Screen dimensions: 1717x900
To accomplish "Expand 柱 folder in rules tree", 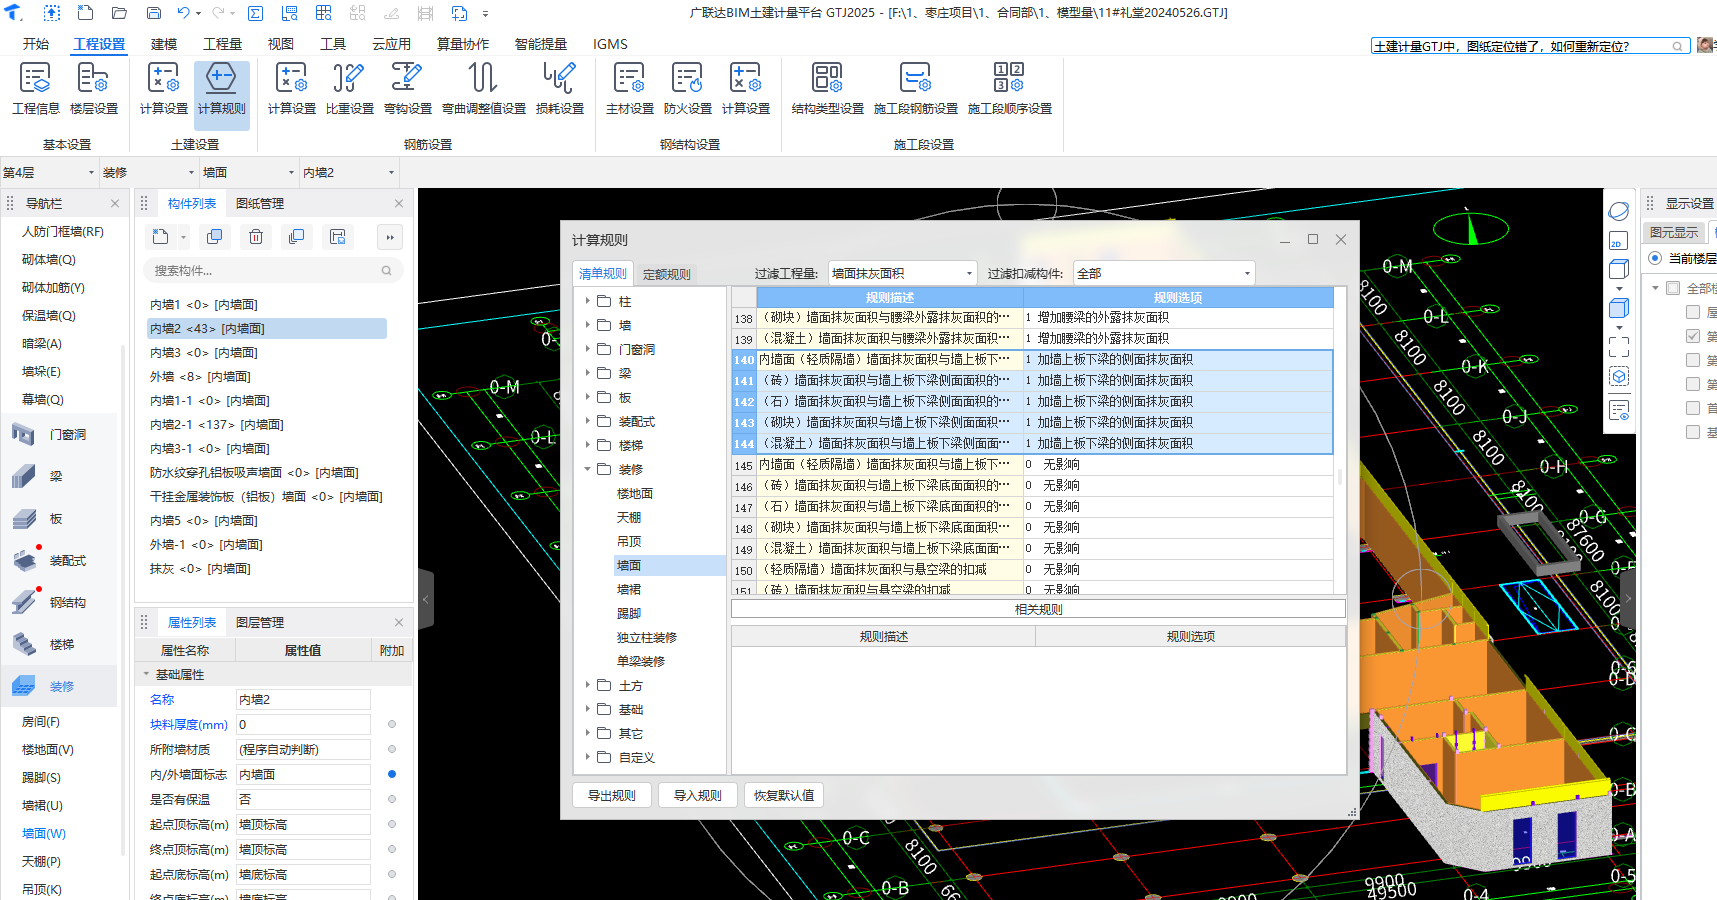I will 587,301.
